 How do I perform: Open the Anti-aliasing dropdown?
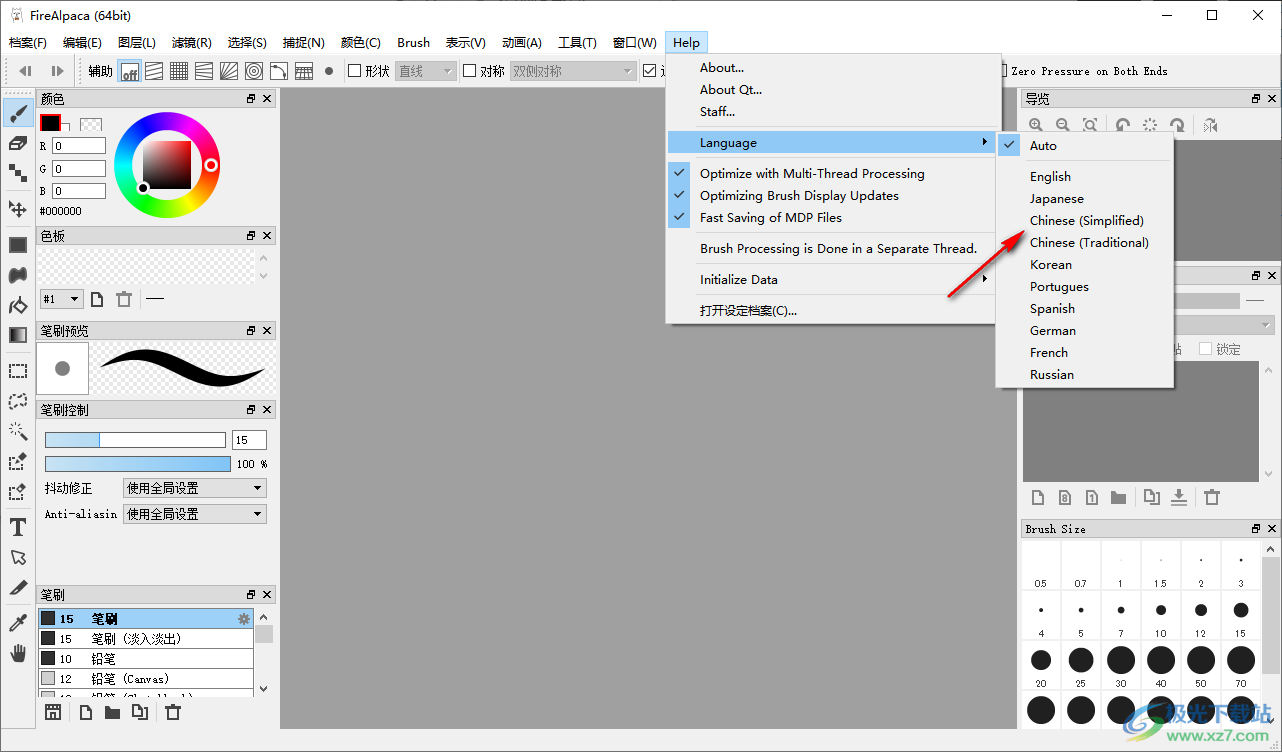click(195, 514)
